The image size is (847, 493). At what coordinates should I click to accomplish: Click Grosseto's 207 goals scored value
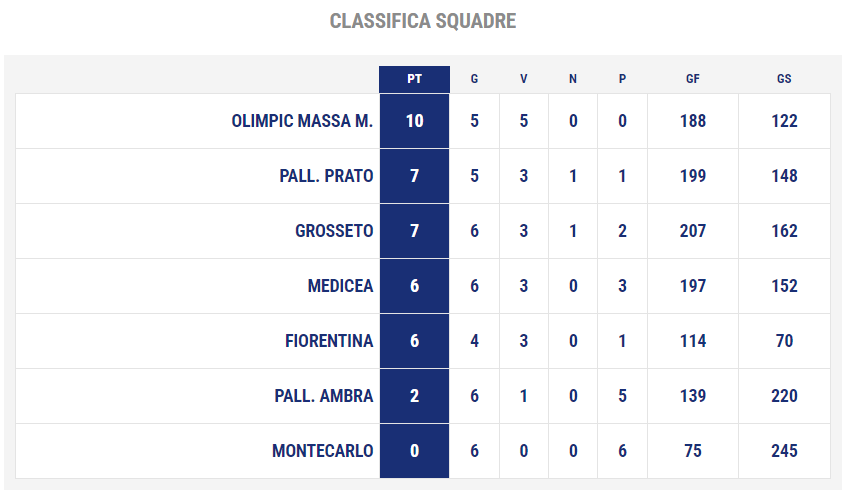click(693, 231)
